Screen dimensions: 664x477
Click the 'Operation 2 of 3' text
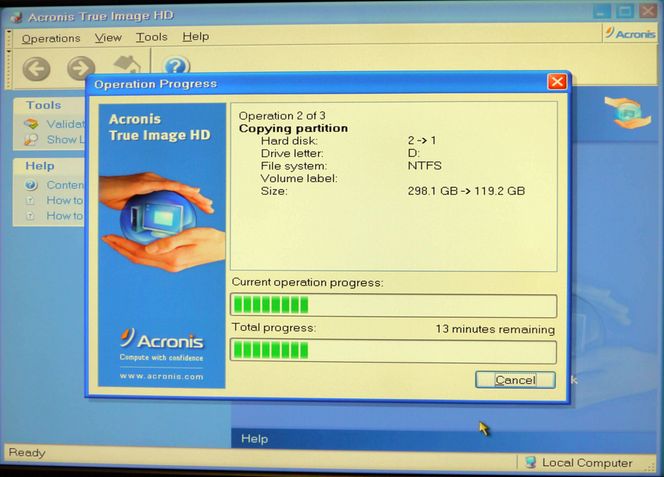[282, 116]
